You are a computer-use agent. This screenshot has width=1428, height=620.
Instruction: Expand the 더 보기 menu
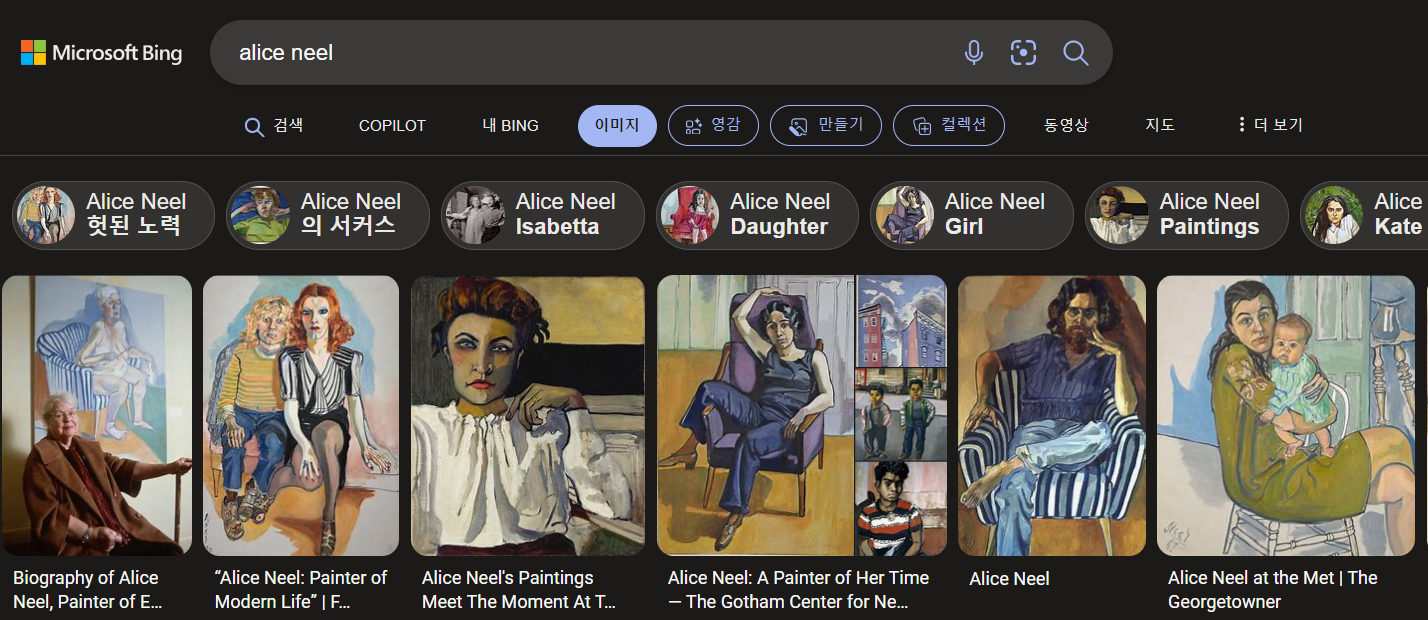point(1269,126)
